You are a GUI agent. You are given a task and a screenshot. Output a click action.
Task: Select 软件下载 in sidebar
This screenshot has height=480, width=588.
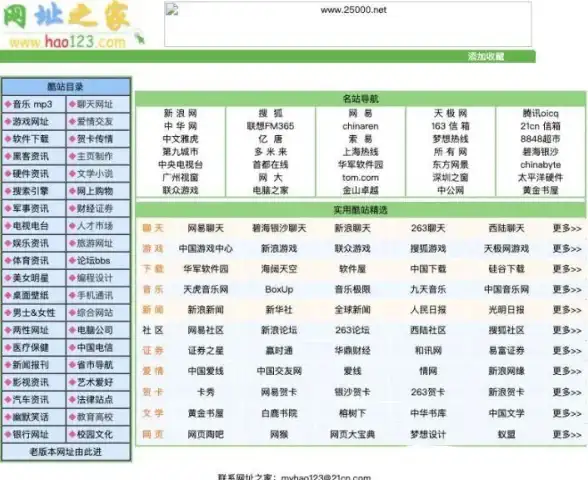pos(31,139)
